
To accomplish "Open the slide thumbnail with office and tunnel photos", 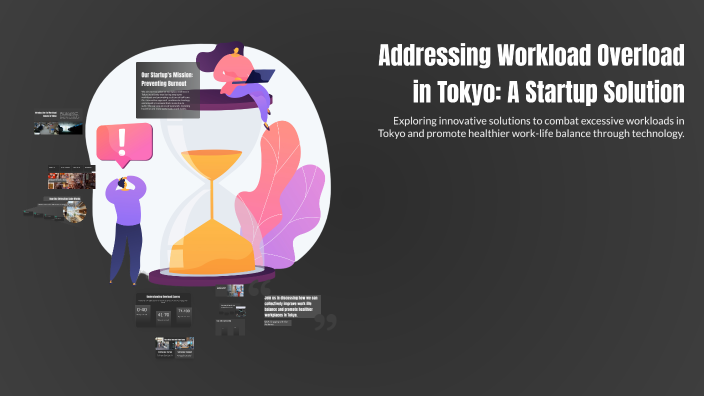I will tap(58, 123).
